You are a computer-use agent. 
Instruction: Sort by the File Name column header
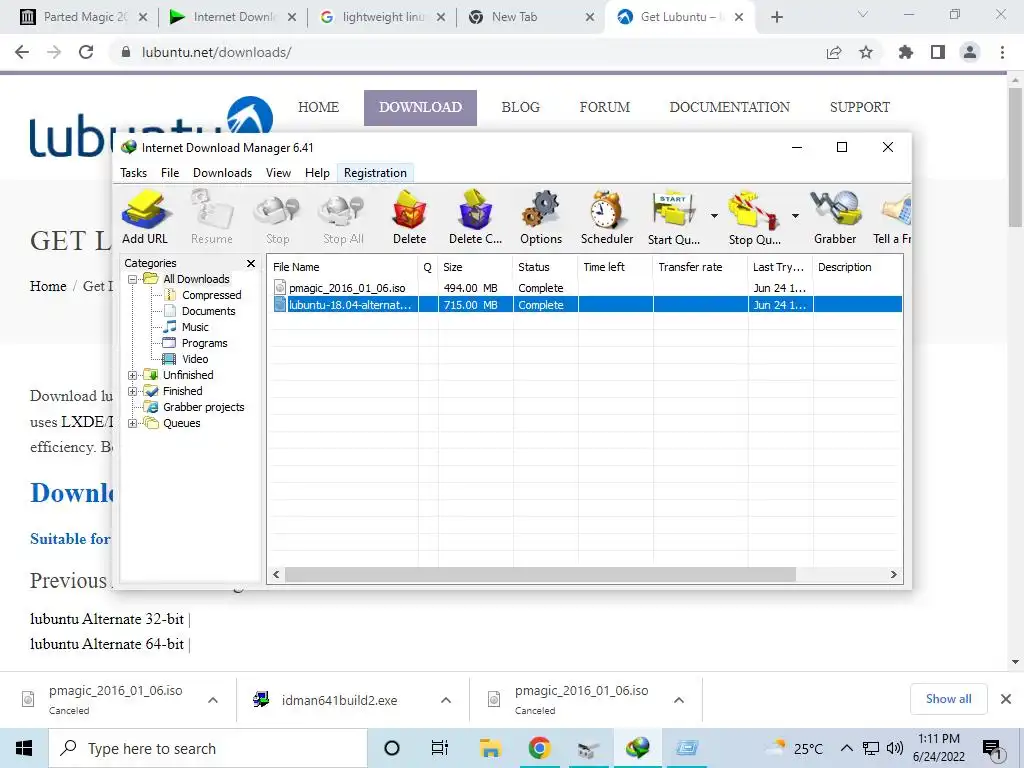[x=344, y=267]
